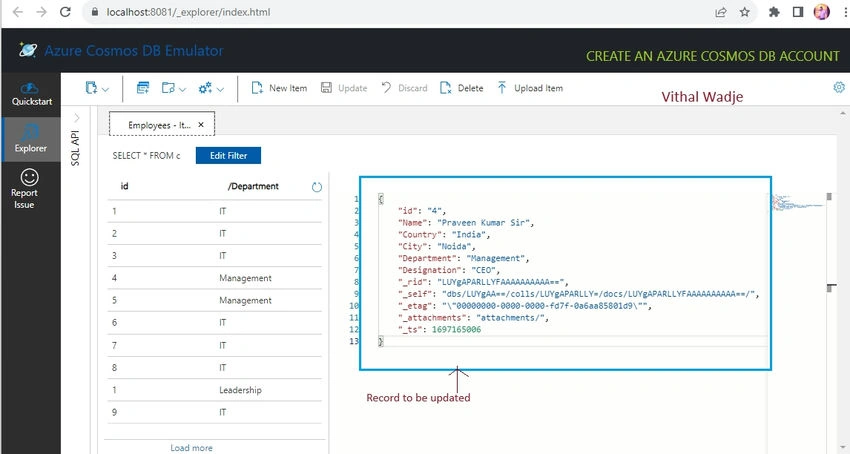Viewport: 850px width, 454px height.
Task: Click the JSON editor minimap
Action: [797, 203]
